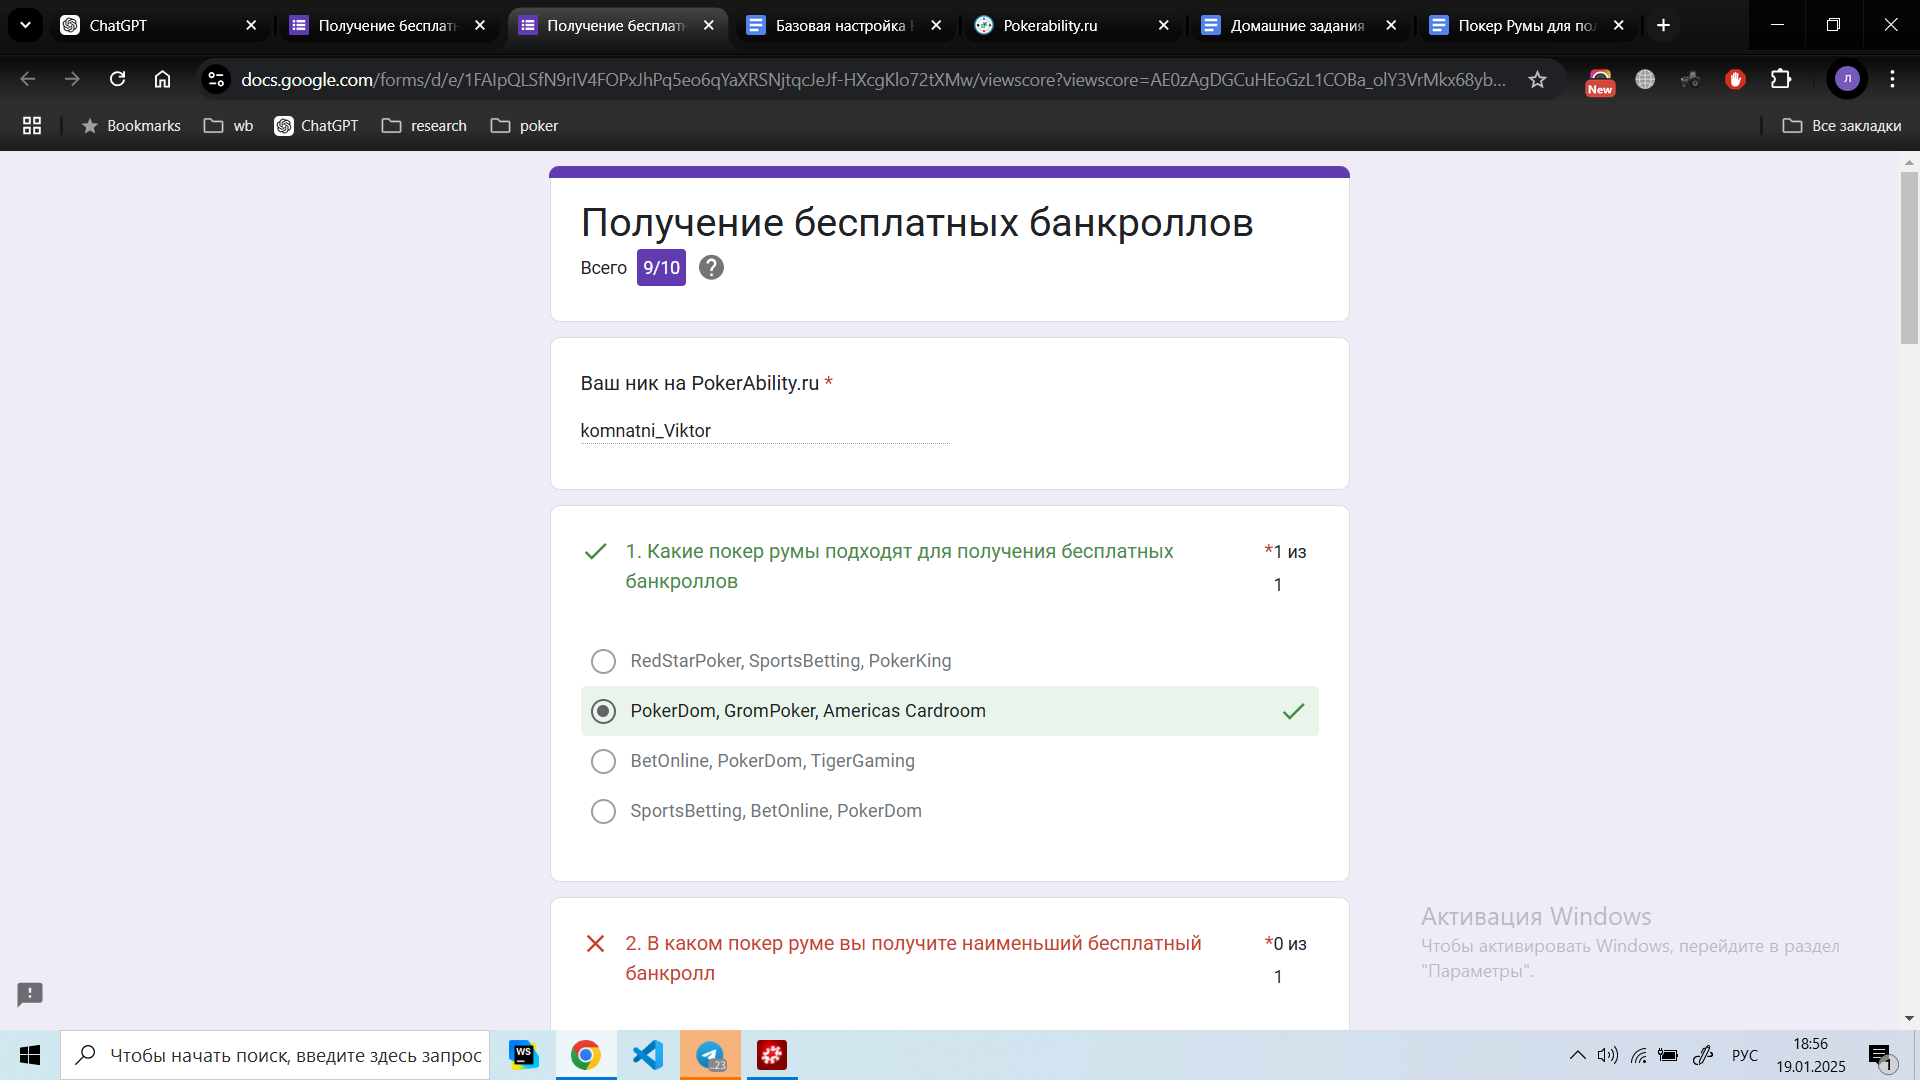Open the ChatGPT bookmark

[316, 125]
